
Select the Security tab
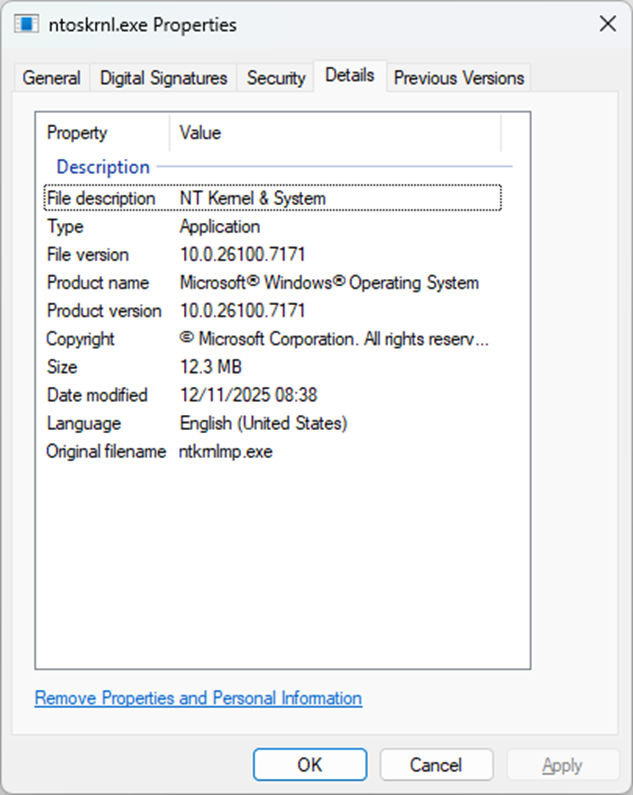coord(276,77)
